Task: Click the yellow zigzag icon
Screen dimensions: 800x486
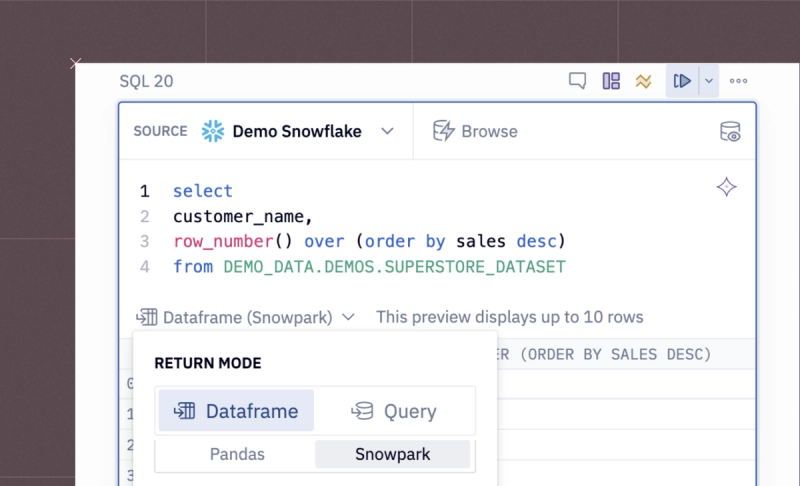Action: tap(643, 81)
